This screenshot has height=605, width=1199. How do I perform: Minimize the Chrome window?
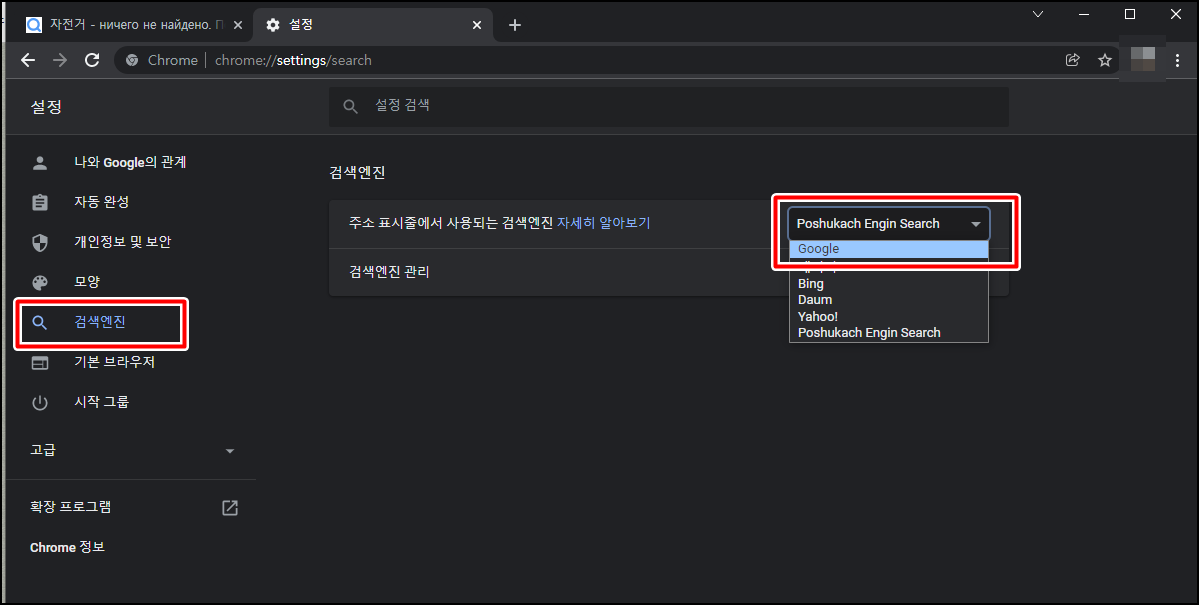(x=1084, y=15)
